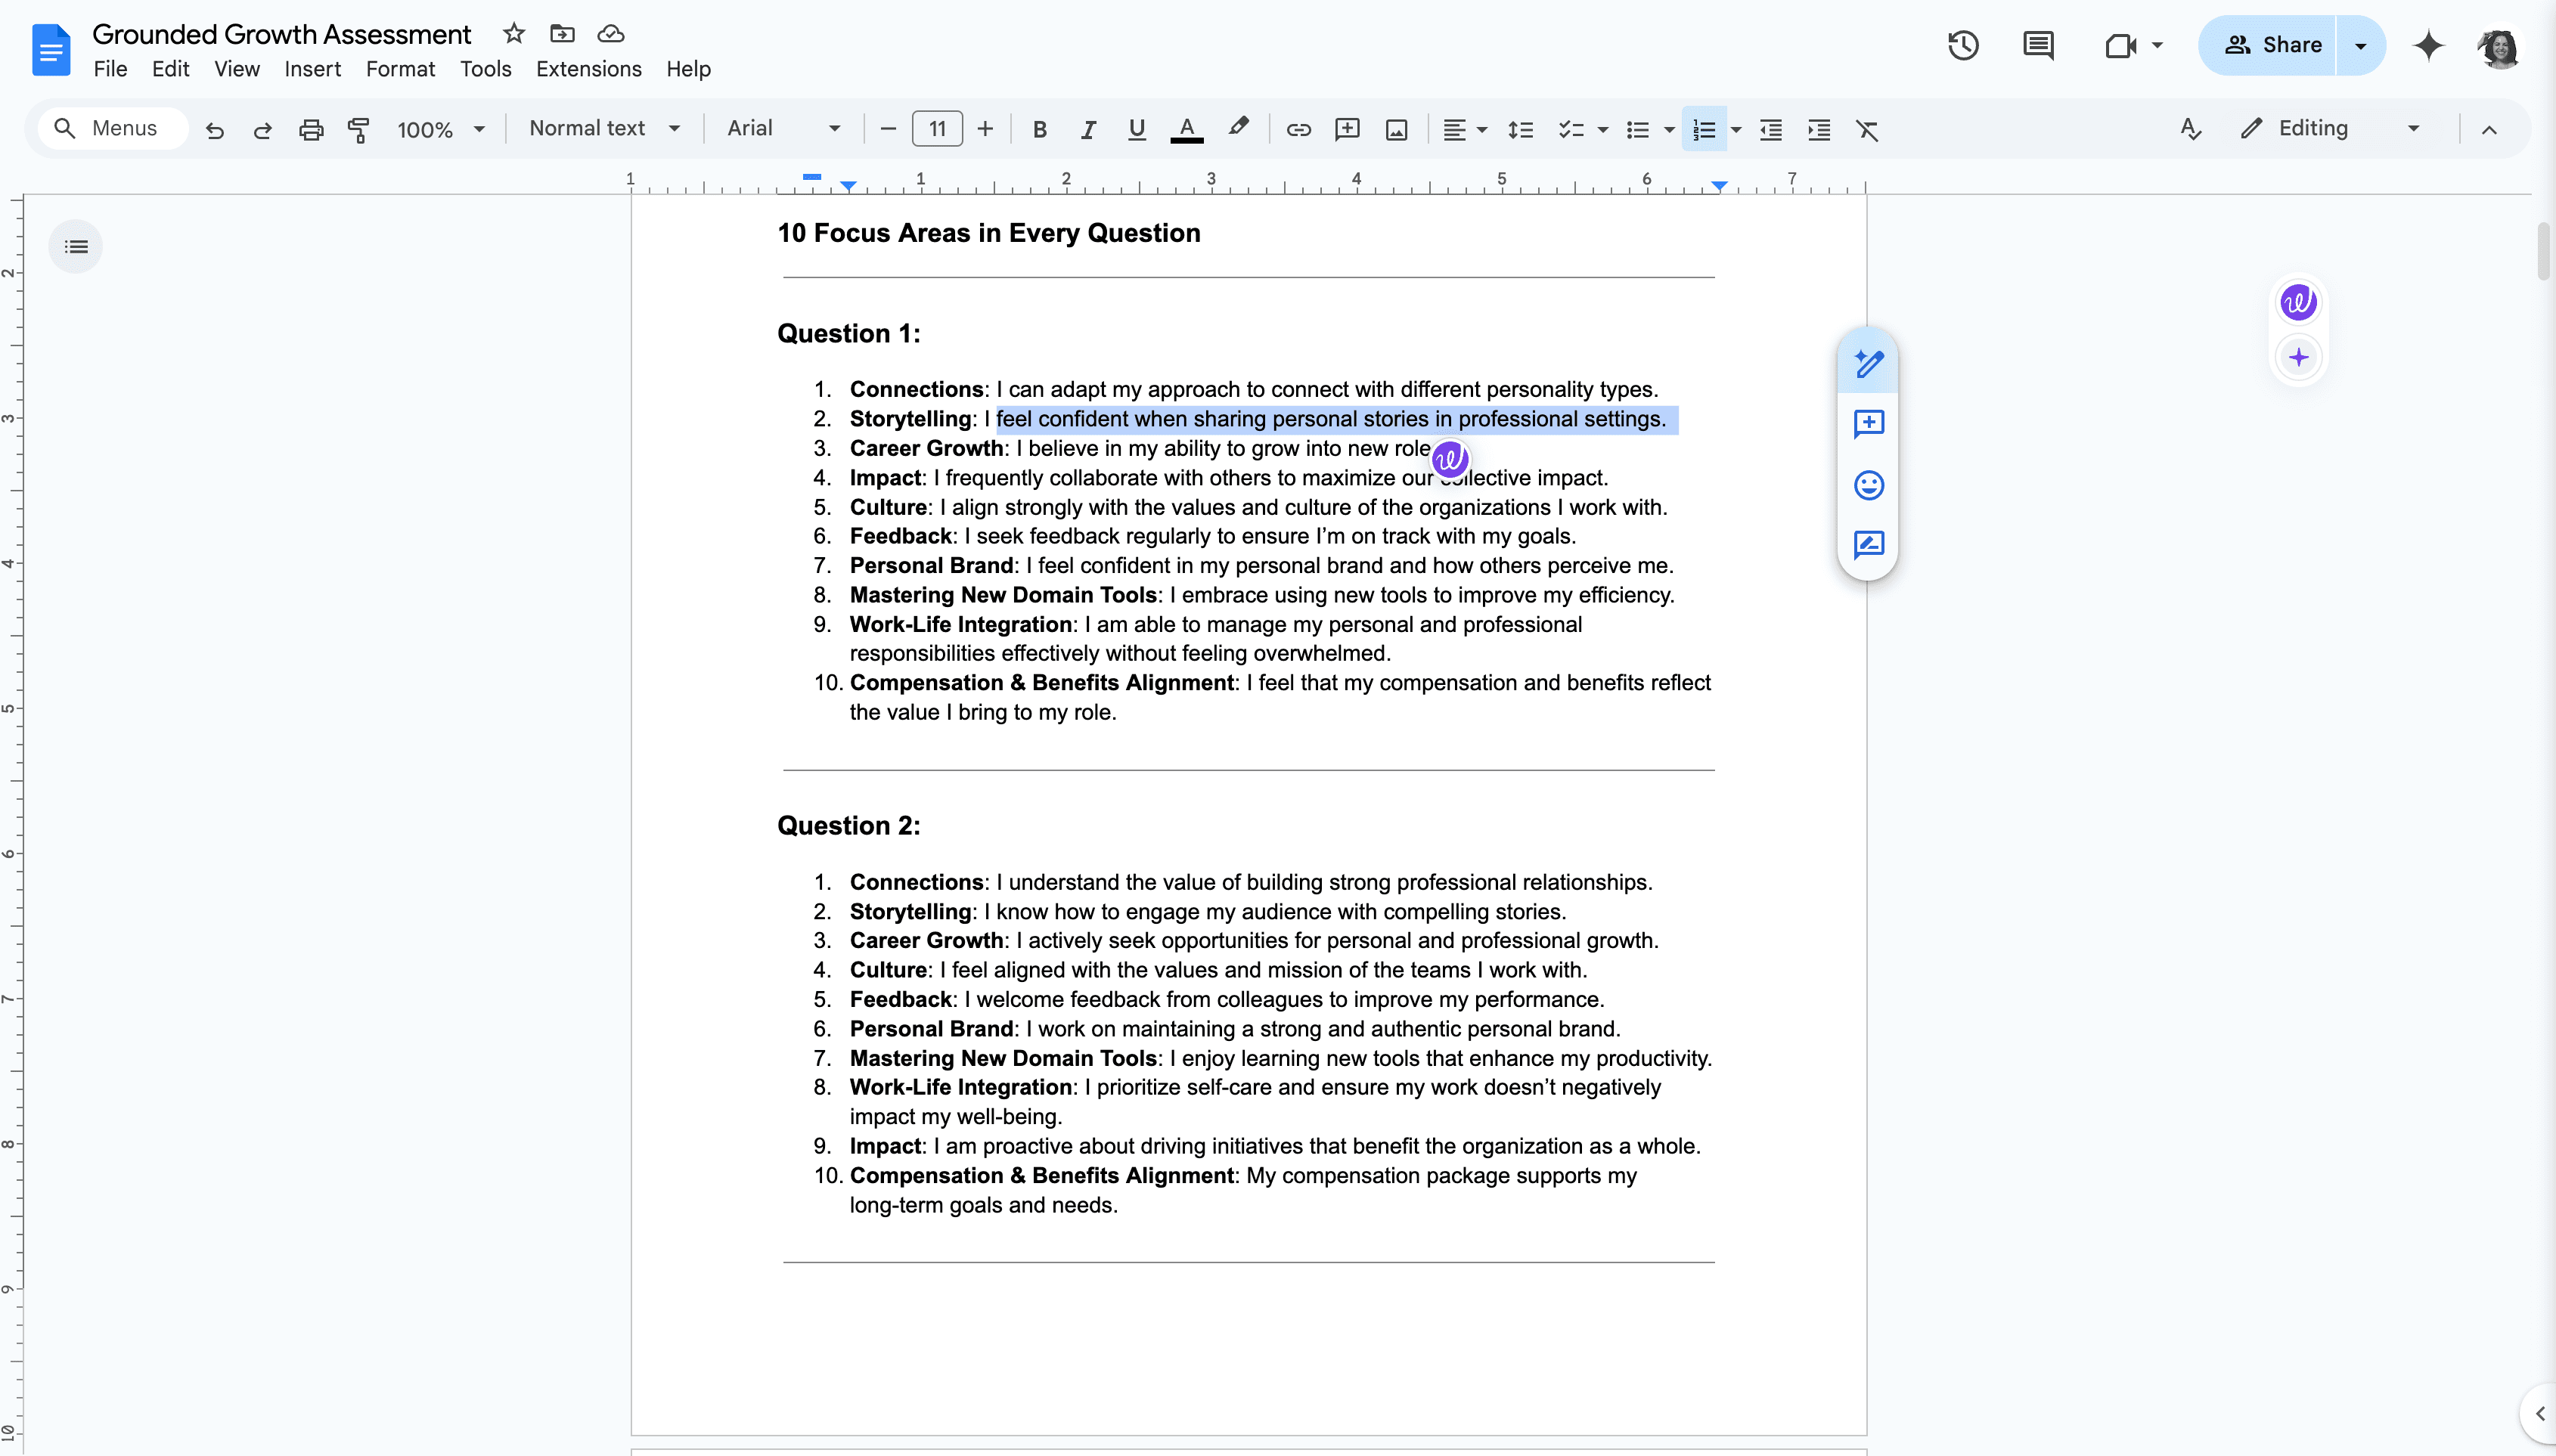This screenshot has width=2556, height=1456.
Task: Open the Normal text style dropdown
Action: click(x=604, y=129)
